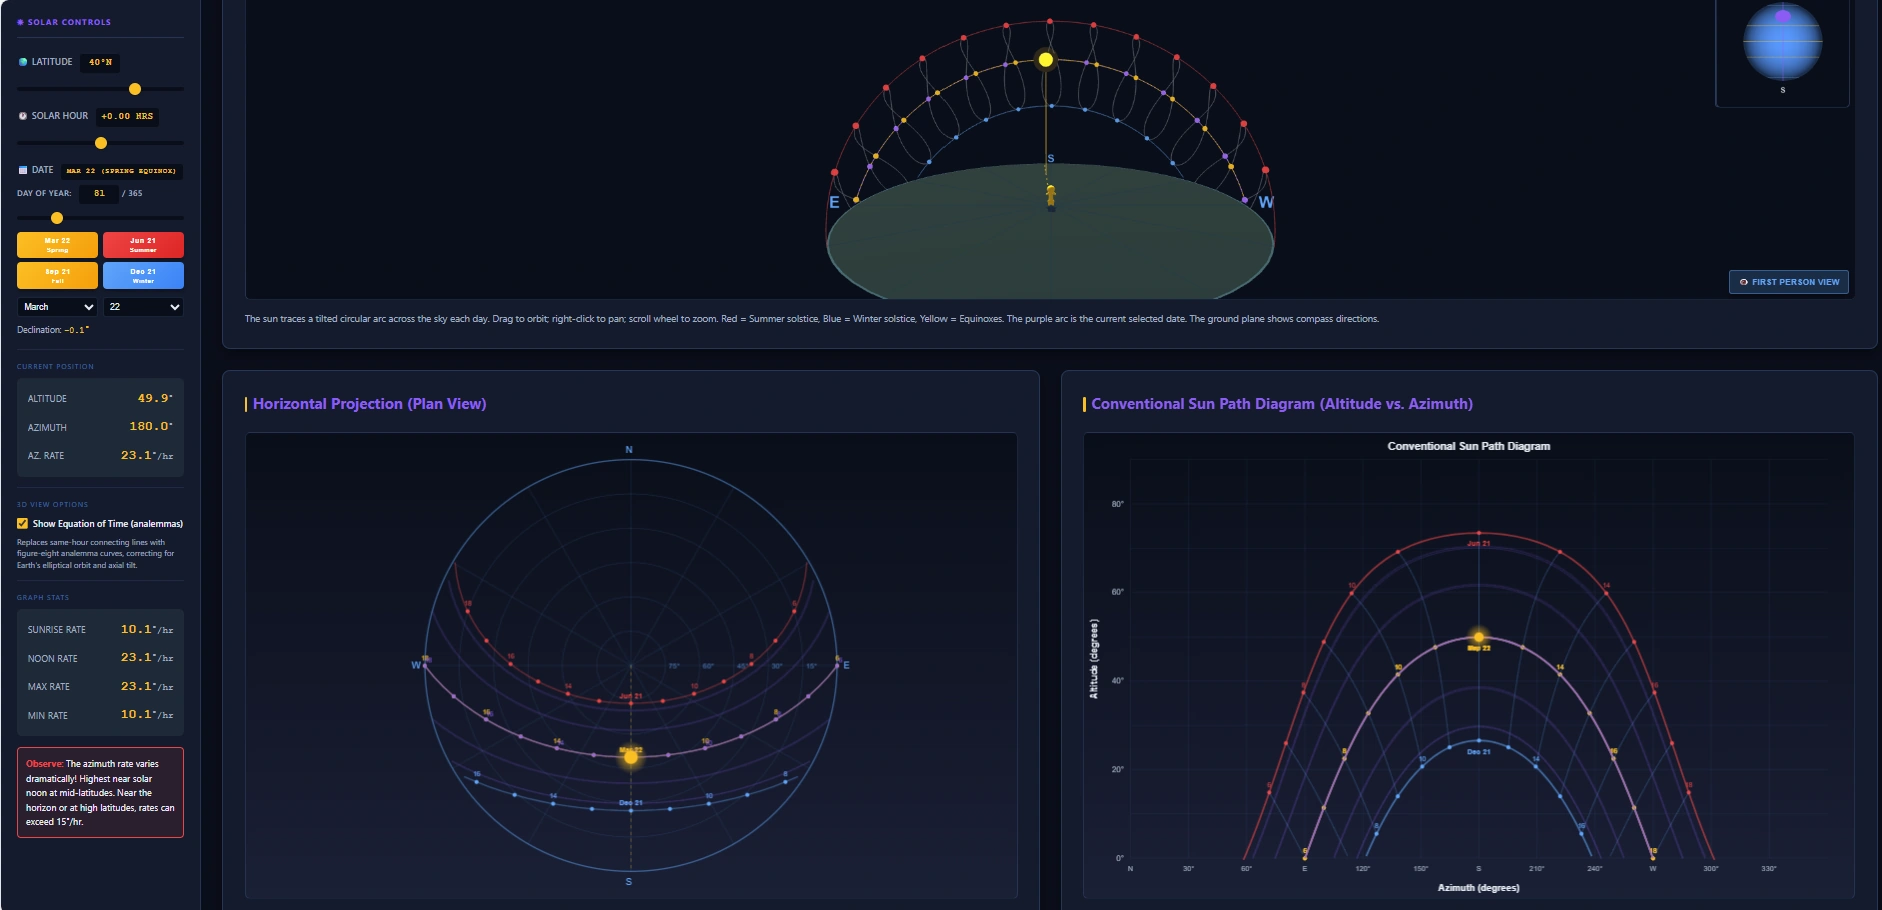Click the 3D View Options section label

pyautogui.click(x=52, y=505)
